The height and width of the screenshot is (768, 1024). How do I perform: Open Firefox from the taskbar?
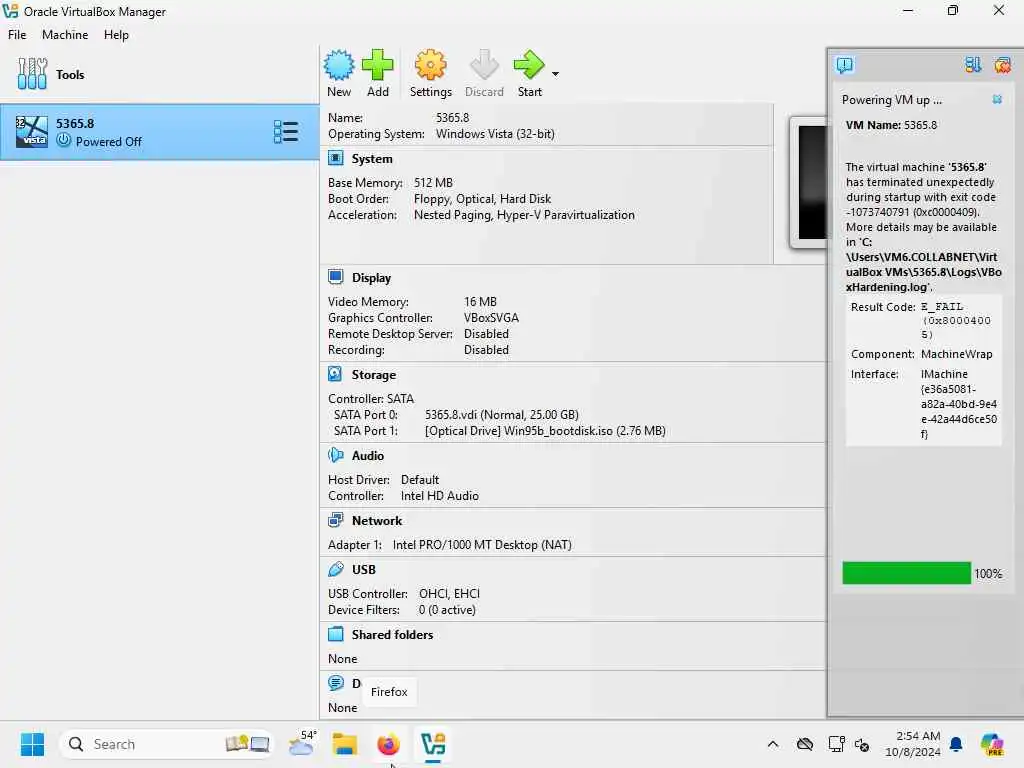[388, 744]
